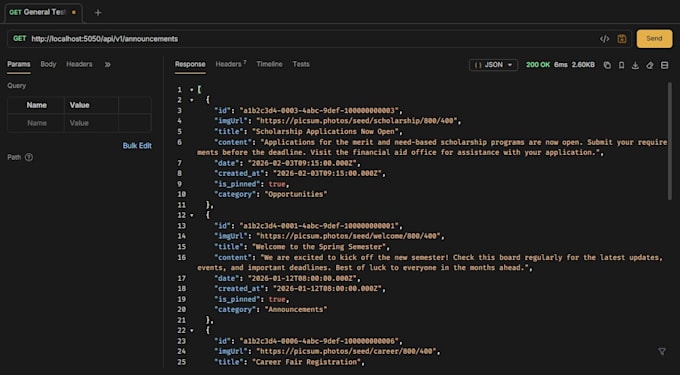Image resolution: width=680 pixels, height=375 pixels.
Task: Click the 2.60KB response size label
Action: [x=583, y=65]
